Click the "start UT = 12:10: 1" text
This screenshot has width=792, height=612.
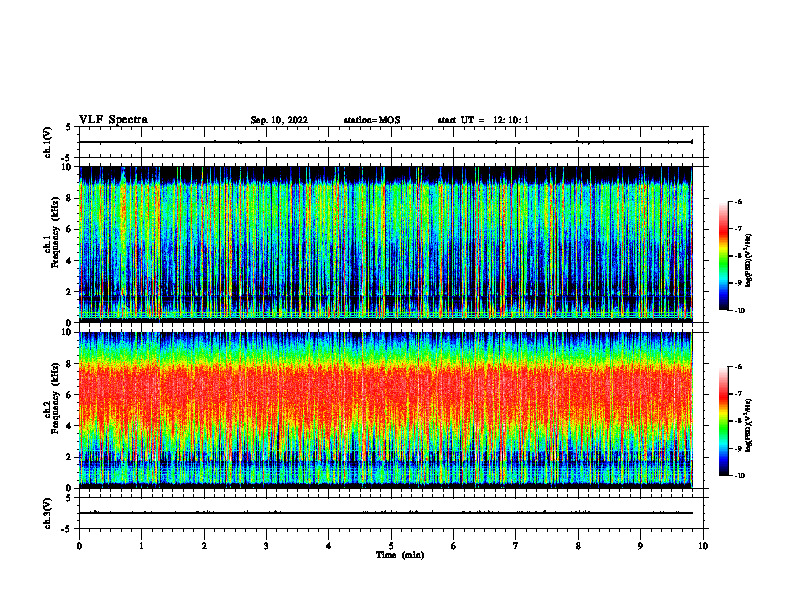tap(483, 120)
